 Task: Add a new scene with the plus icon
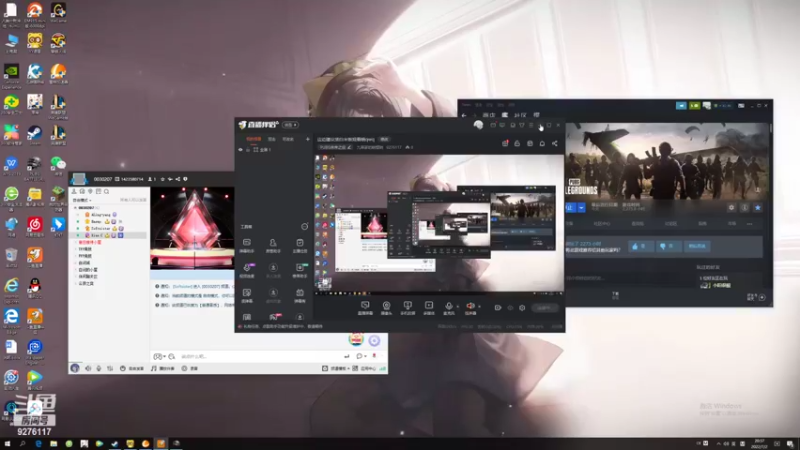(308, 139)
